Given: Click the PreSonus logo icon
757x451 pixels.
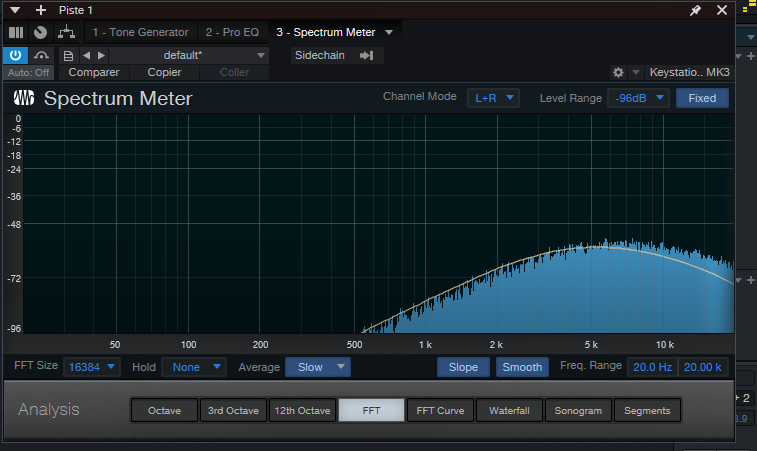Looking at the screenshot, I should coord(24,98).
